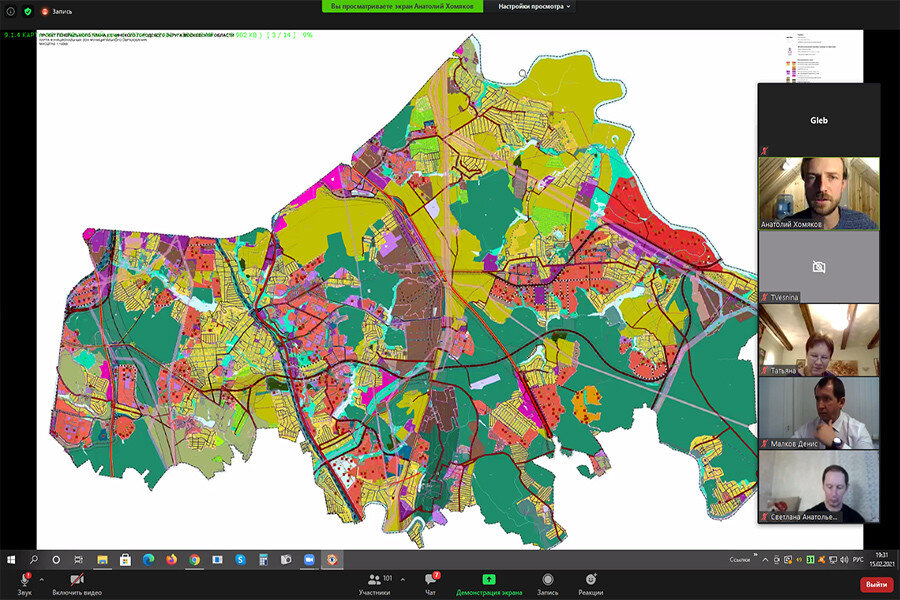Click the "Запись" record button in toolbar
Viewport: 900px width, 600px height.
[548, 584]
